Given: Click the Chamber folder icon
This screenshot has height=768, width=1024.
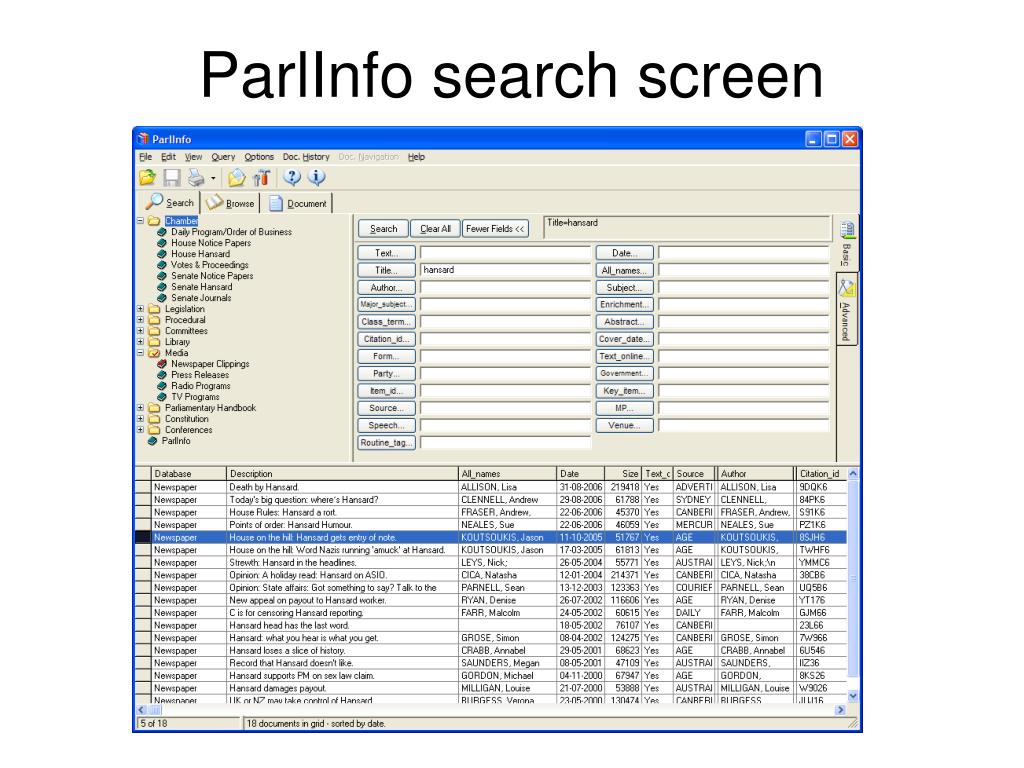Looking at the screenshot, I should tap(155, 221).
